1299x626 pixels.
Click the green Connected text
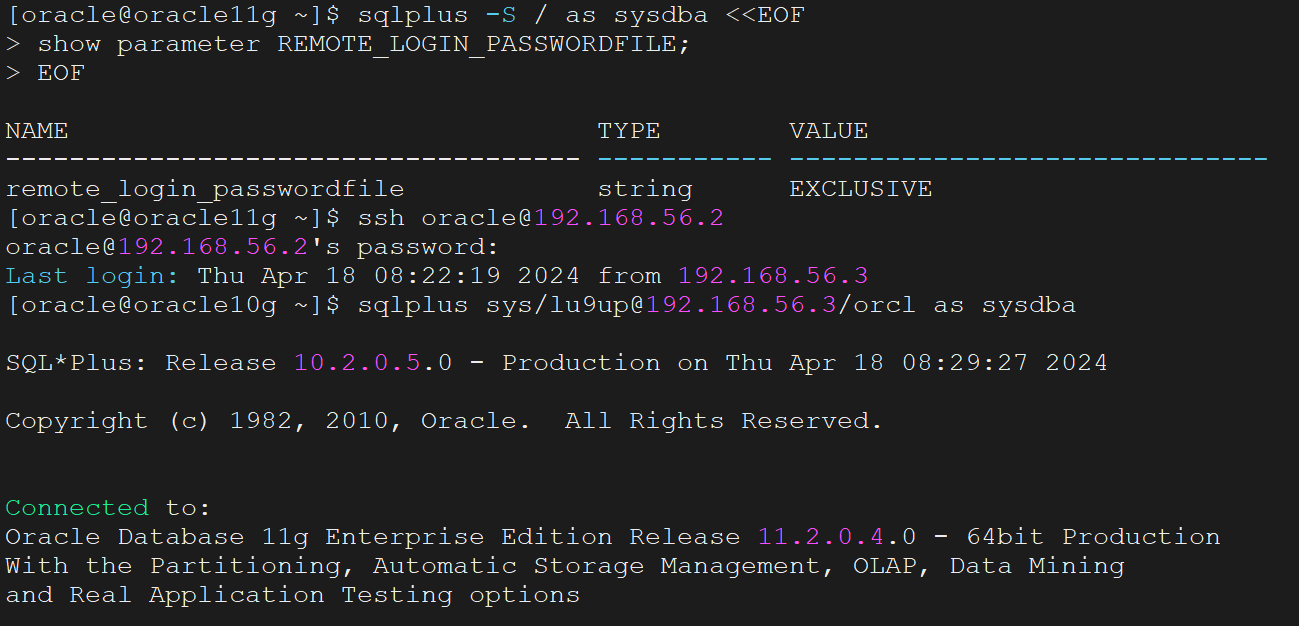coord(77,508)
